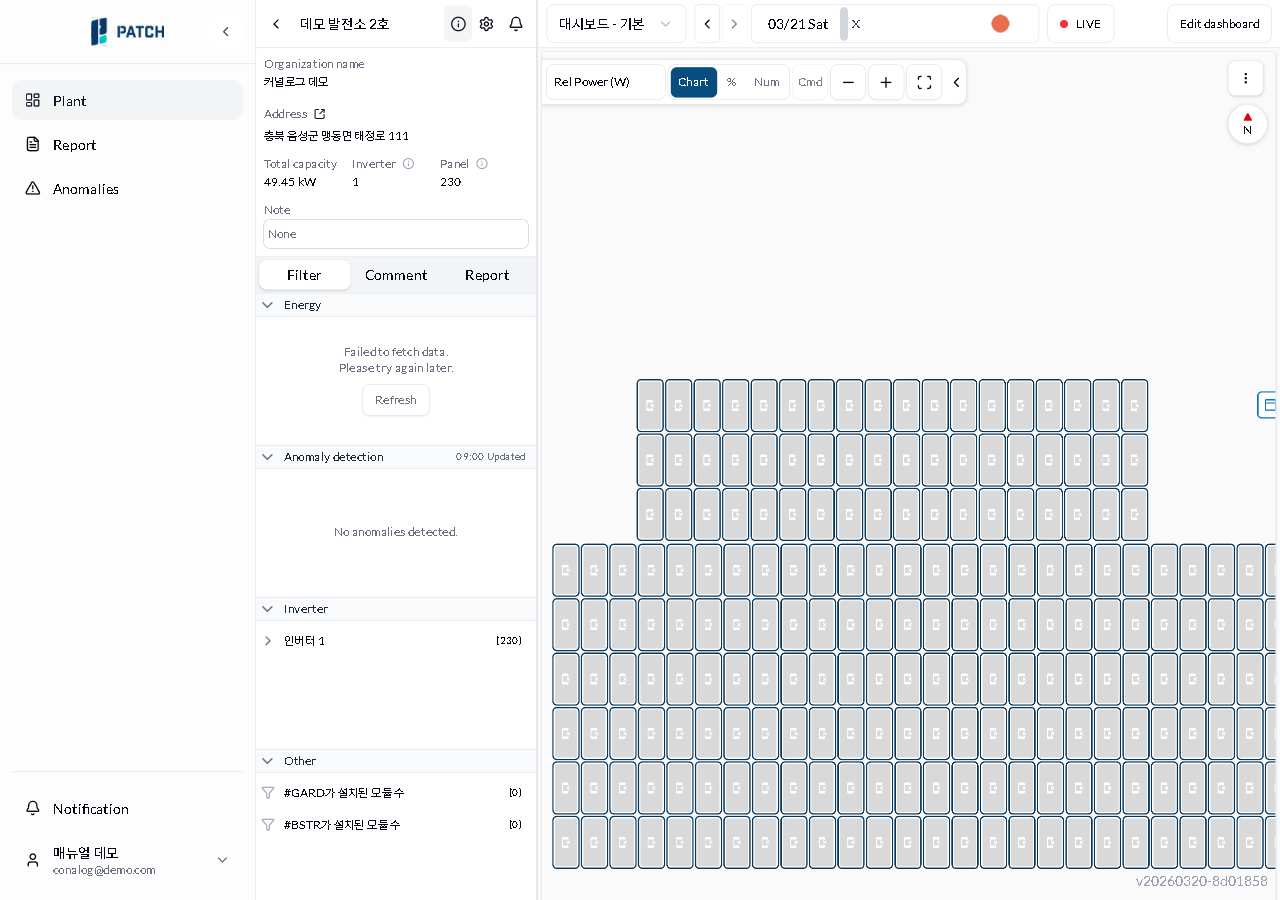Switch display mode to Chart

coord(693,82)
